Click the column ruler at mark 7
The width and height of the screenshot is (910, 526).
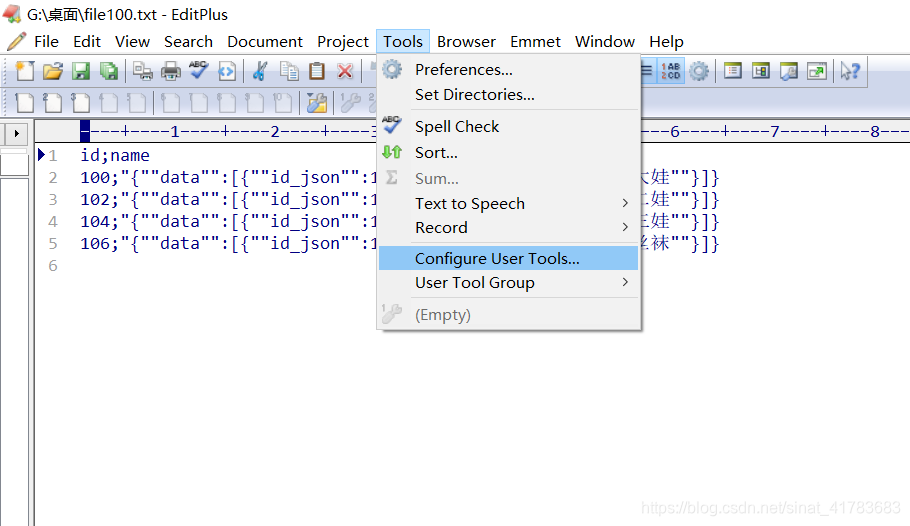[x=775, y=132]
